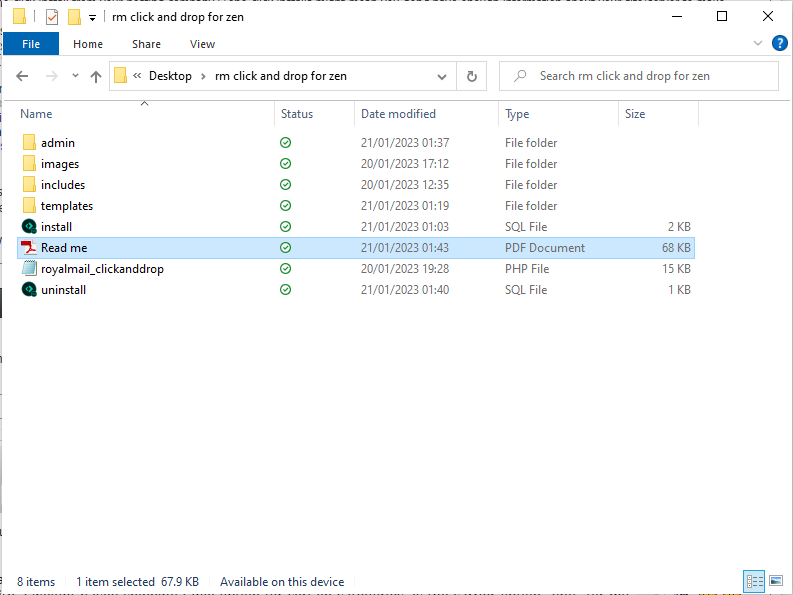Go up one folder level
This screenshot has height=595, width=793.
point(96,76)
